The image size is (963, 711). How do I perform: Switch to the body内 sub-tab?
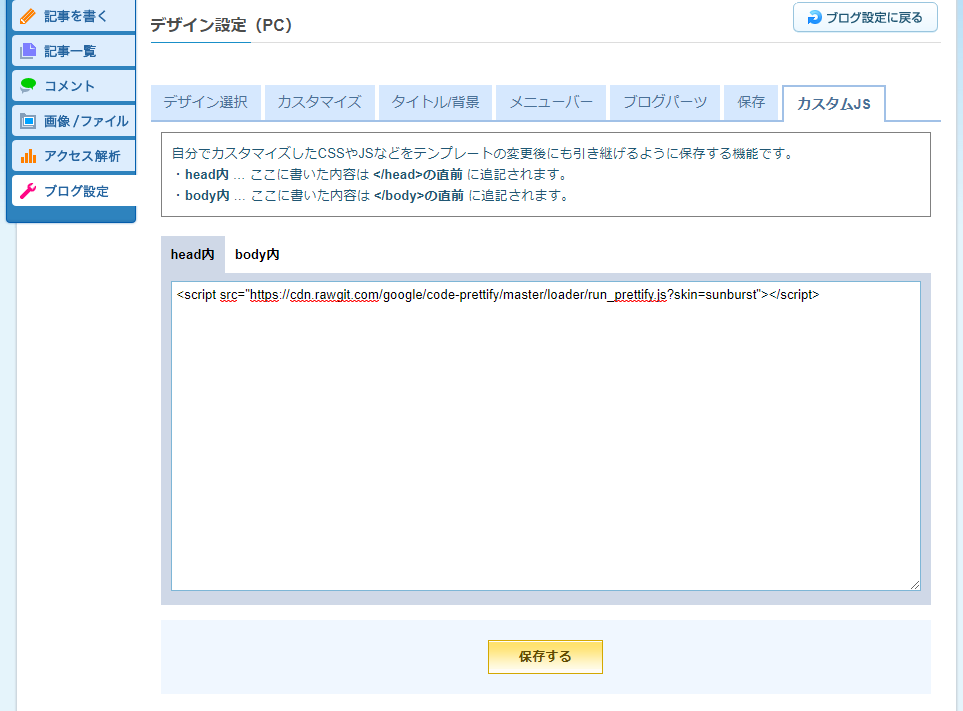257,255
